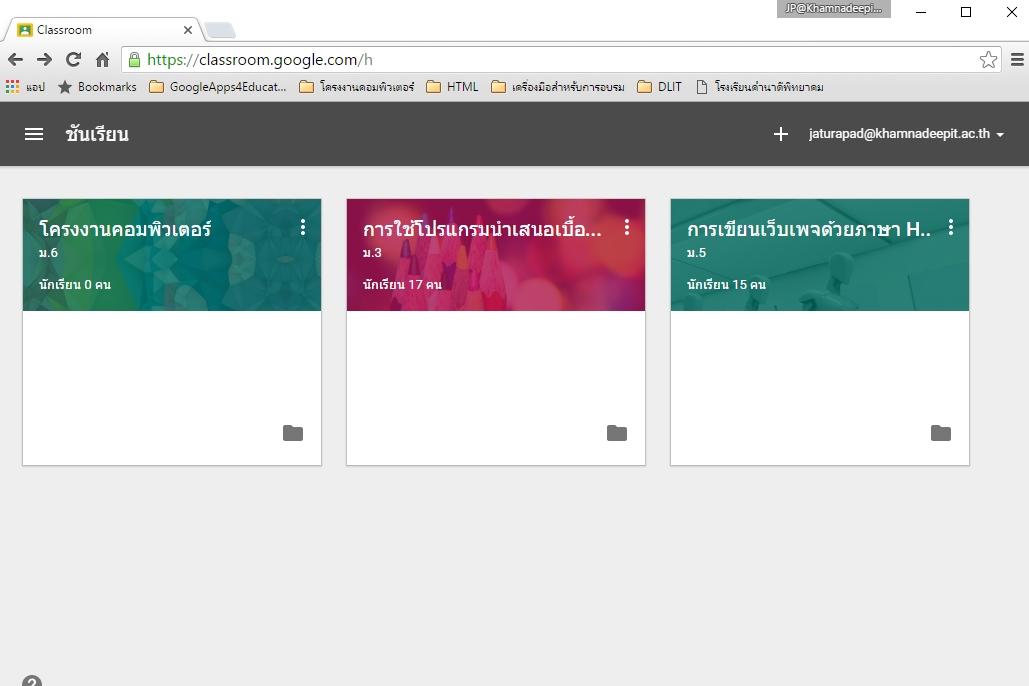
Task: Click ม.5 section label on third card
Action: click(696, 253)
